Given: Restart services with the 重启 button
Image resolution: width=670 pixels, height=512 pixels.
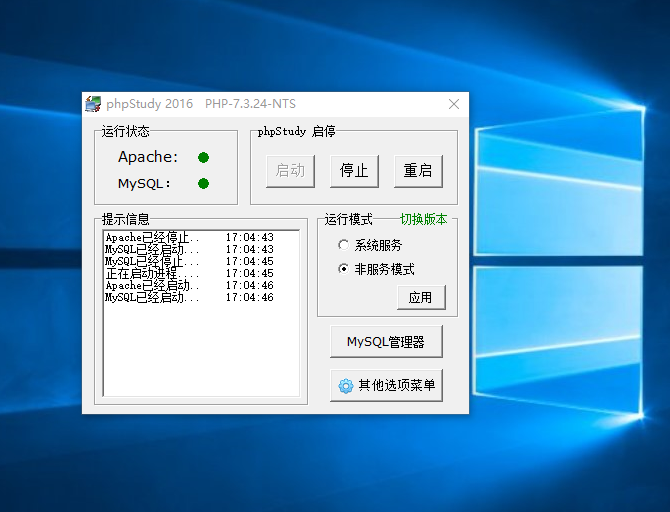Looking at the screenshot, I should tap(418, 171).
